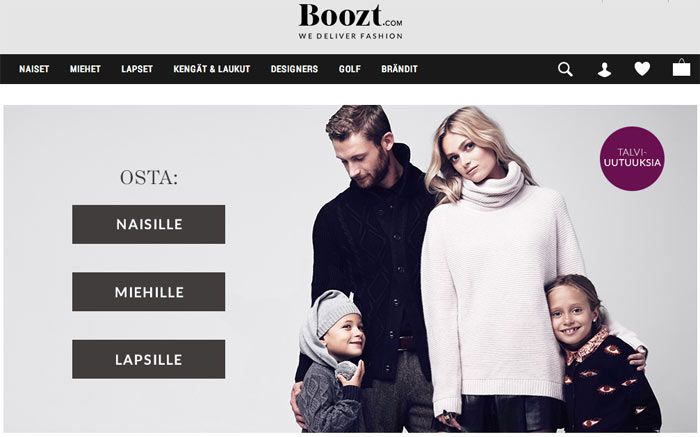
Task: Click the man in black cardigan
Action: 371,250
